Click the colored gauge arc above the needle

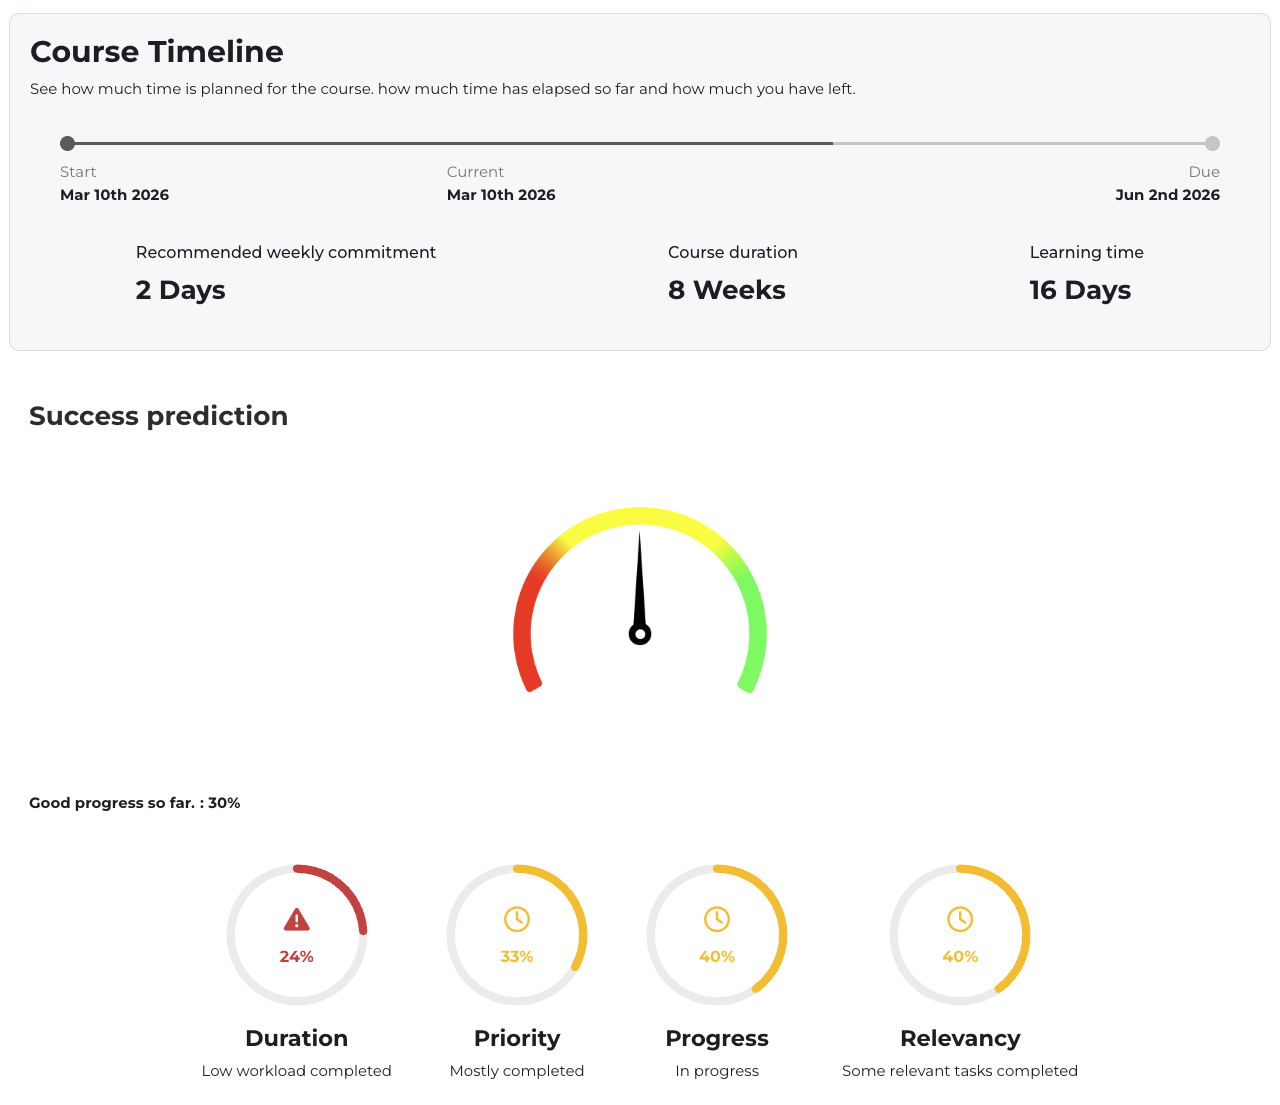click(640, 516)
